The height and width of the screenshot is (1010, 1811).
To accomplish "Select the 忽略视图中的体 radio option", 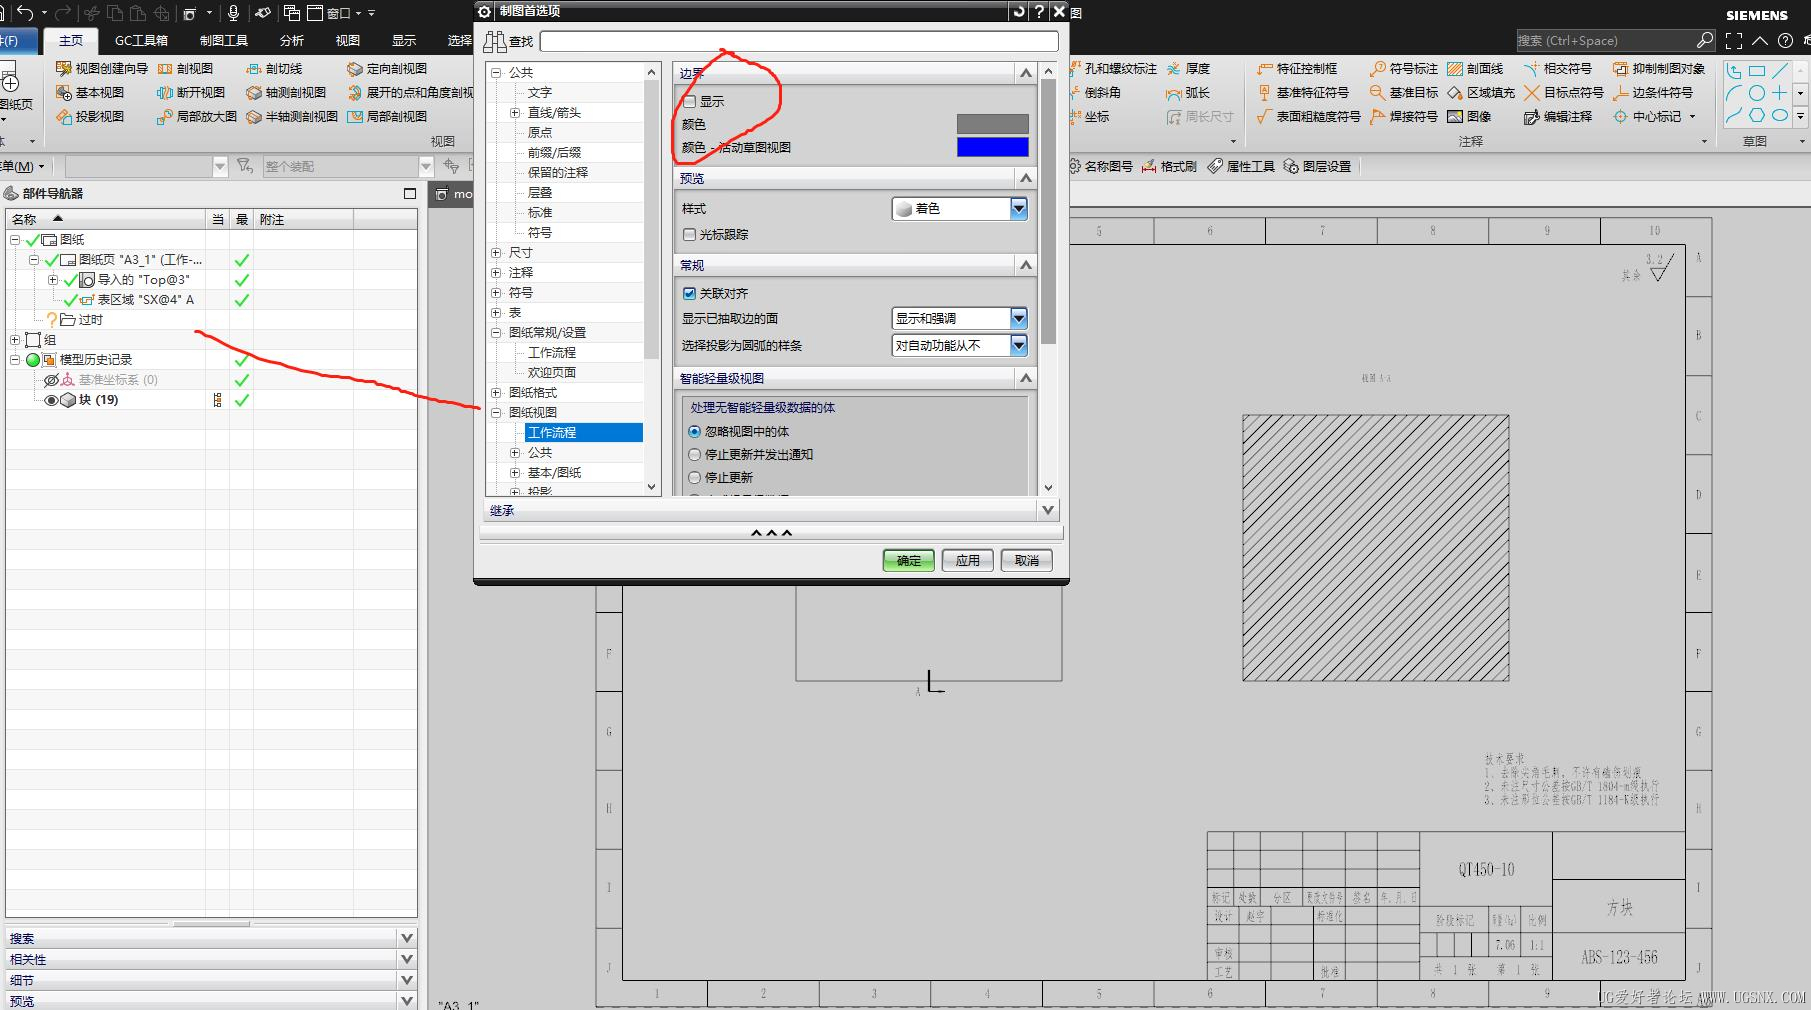I will click(x=695, y=431).
